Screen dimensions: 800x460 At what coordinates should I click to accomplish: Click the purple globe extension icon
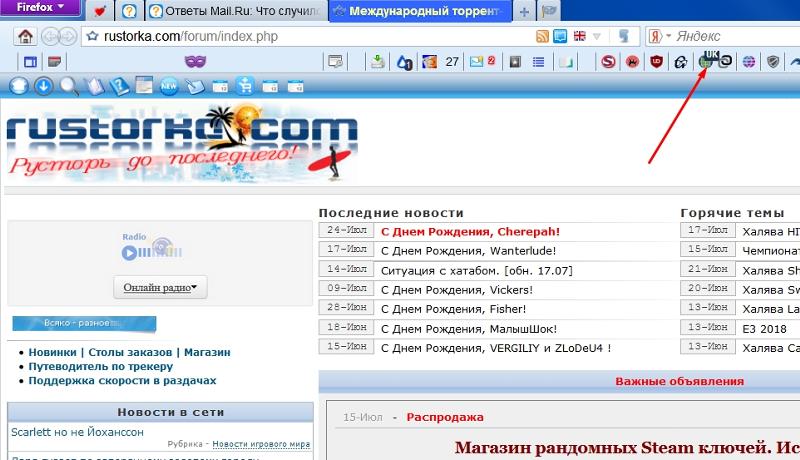point(748,62)
